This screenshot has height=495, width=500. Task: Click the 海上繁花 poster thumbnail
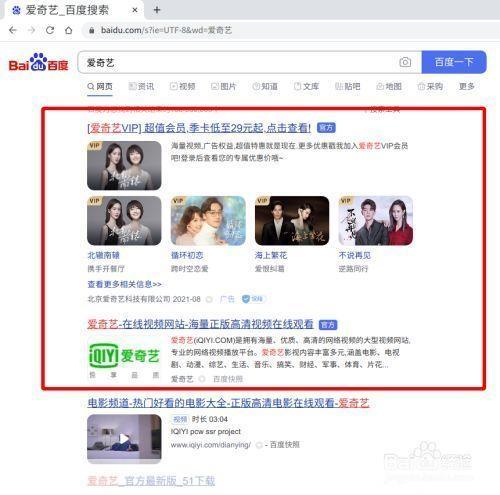coord(292,221)
